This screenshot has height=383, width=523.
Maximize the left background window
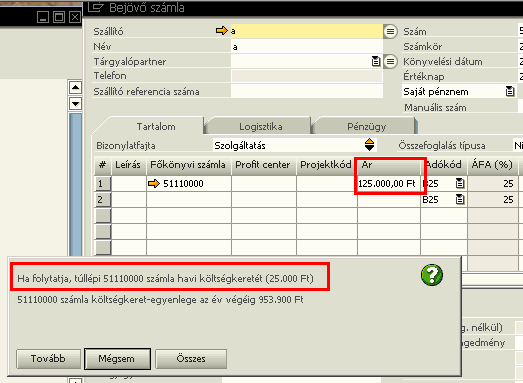point(59,17)
